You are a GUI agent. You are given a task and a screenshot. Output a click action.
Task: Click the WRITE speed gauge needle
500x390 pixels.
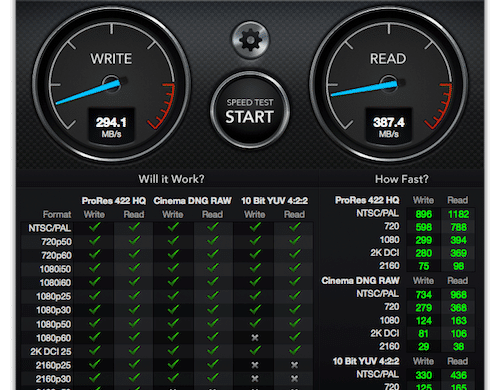point(89,92)
